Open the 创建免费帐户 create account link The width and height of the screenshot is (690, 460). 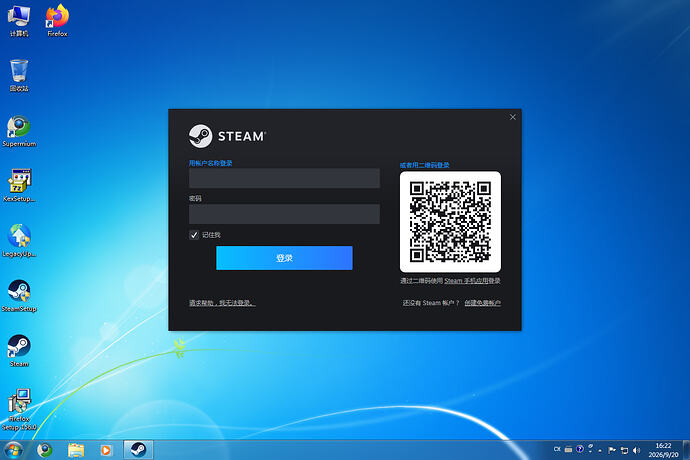(x=482, y=303)
